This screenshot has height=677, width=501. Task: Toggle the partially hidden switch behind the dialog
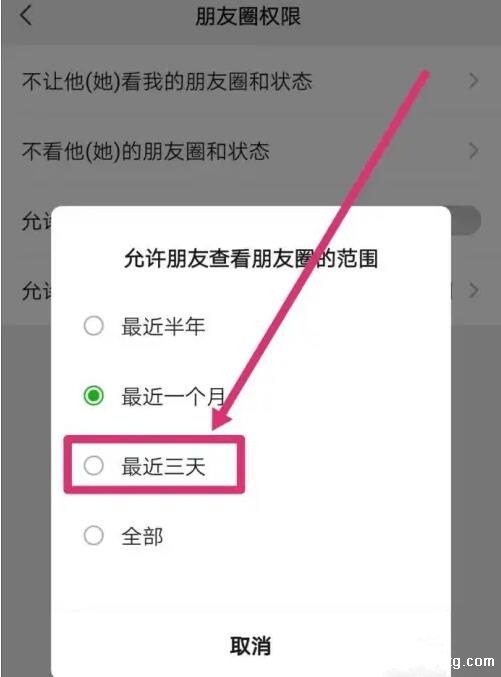[x=466, y=221]
